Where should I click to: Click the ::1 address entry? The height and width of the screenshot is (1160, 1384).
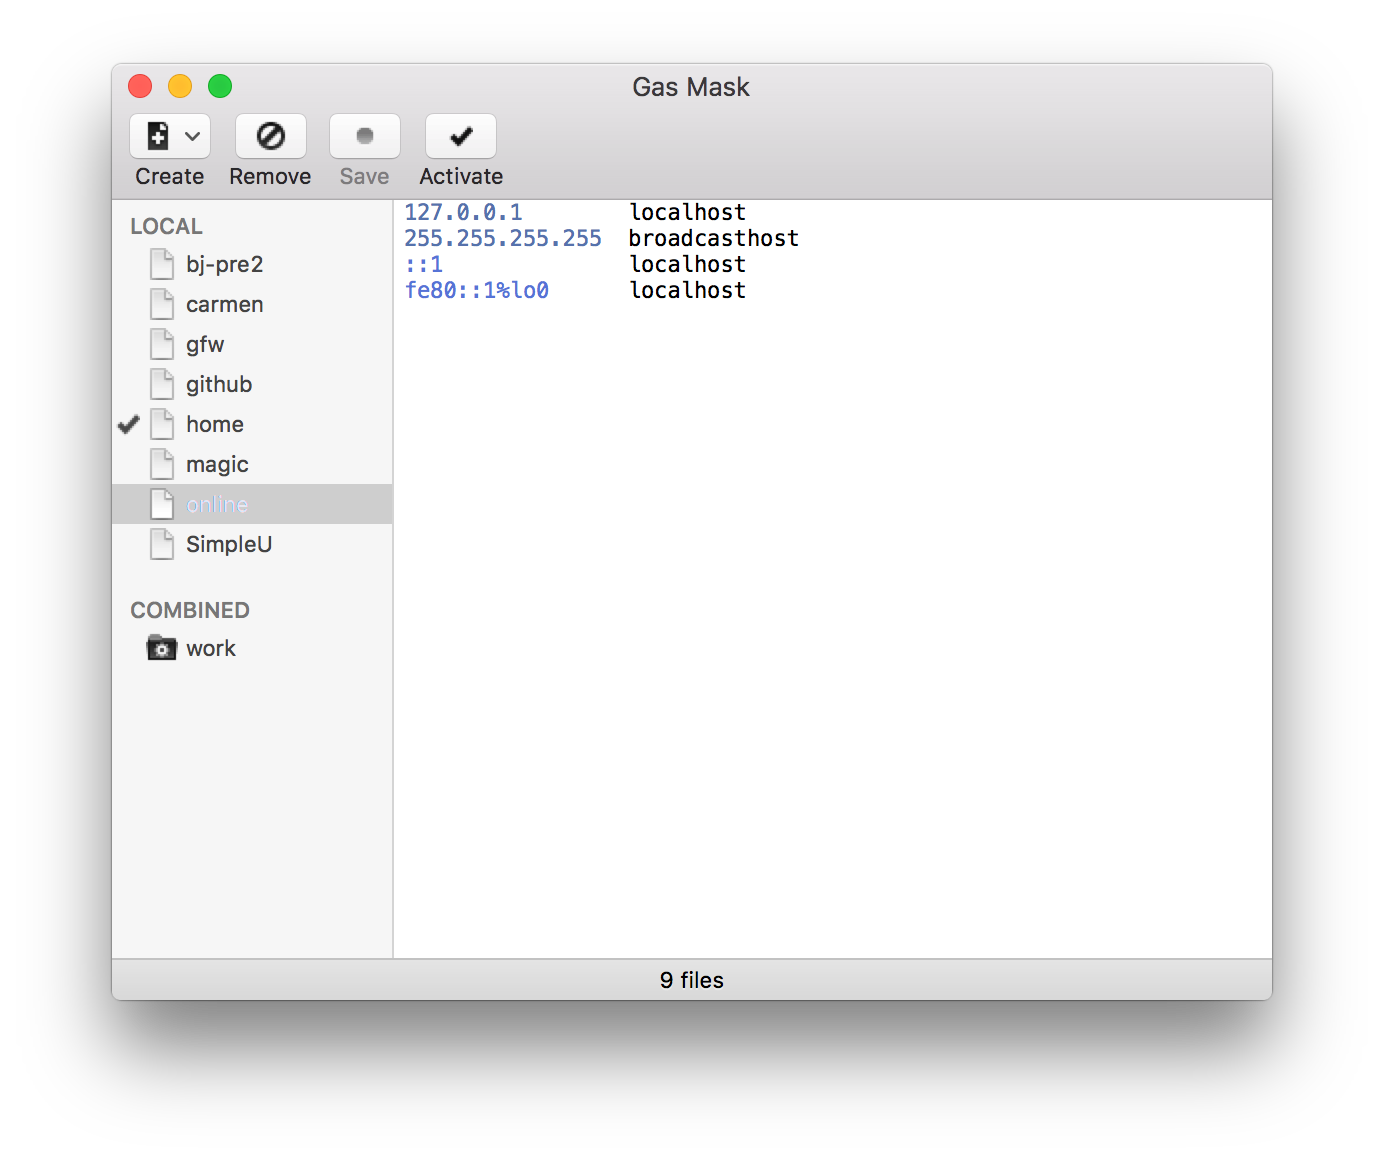pos(424,264)
